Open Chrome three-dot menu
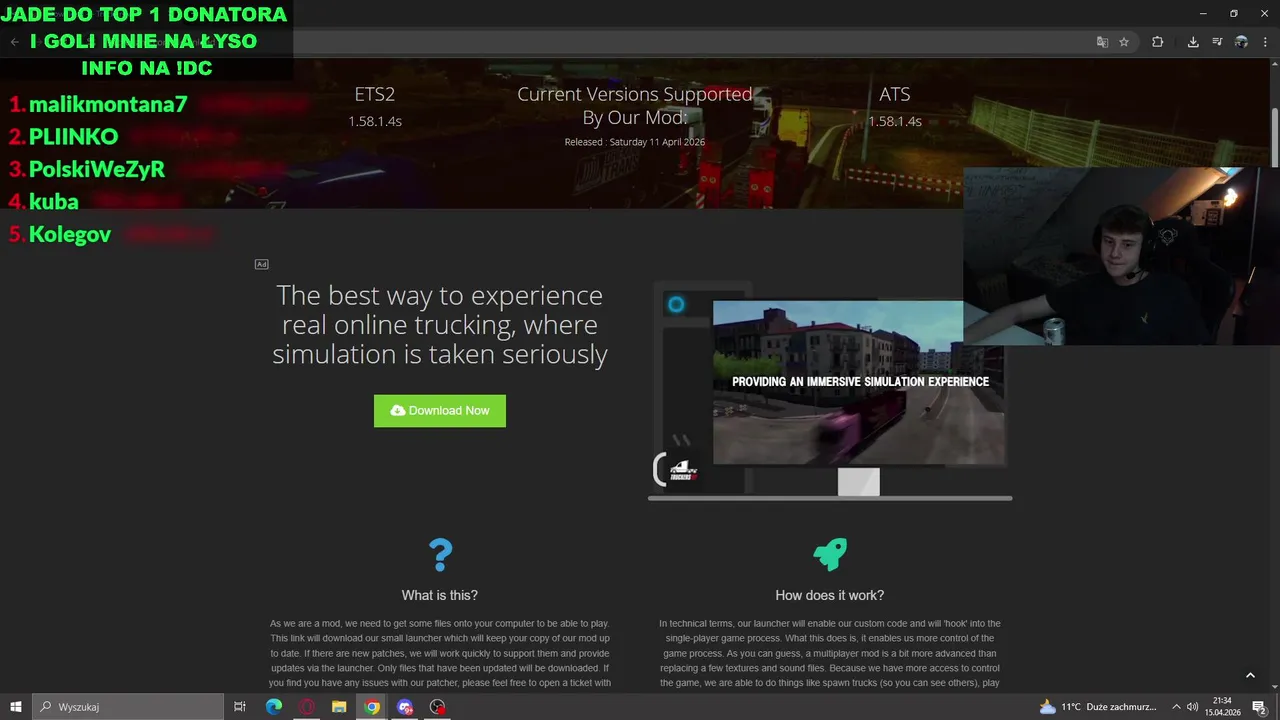 pos(1264,42)
